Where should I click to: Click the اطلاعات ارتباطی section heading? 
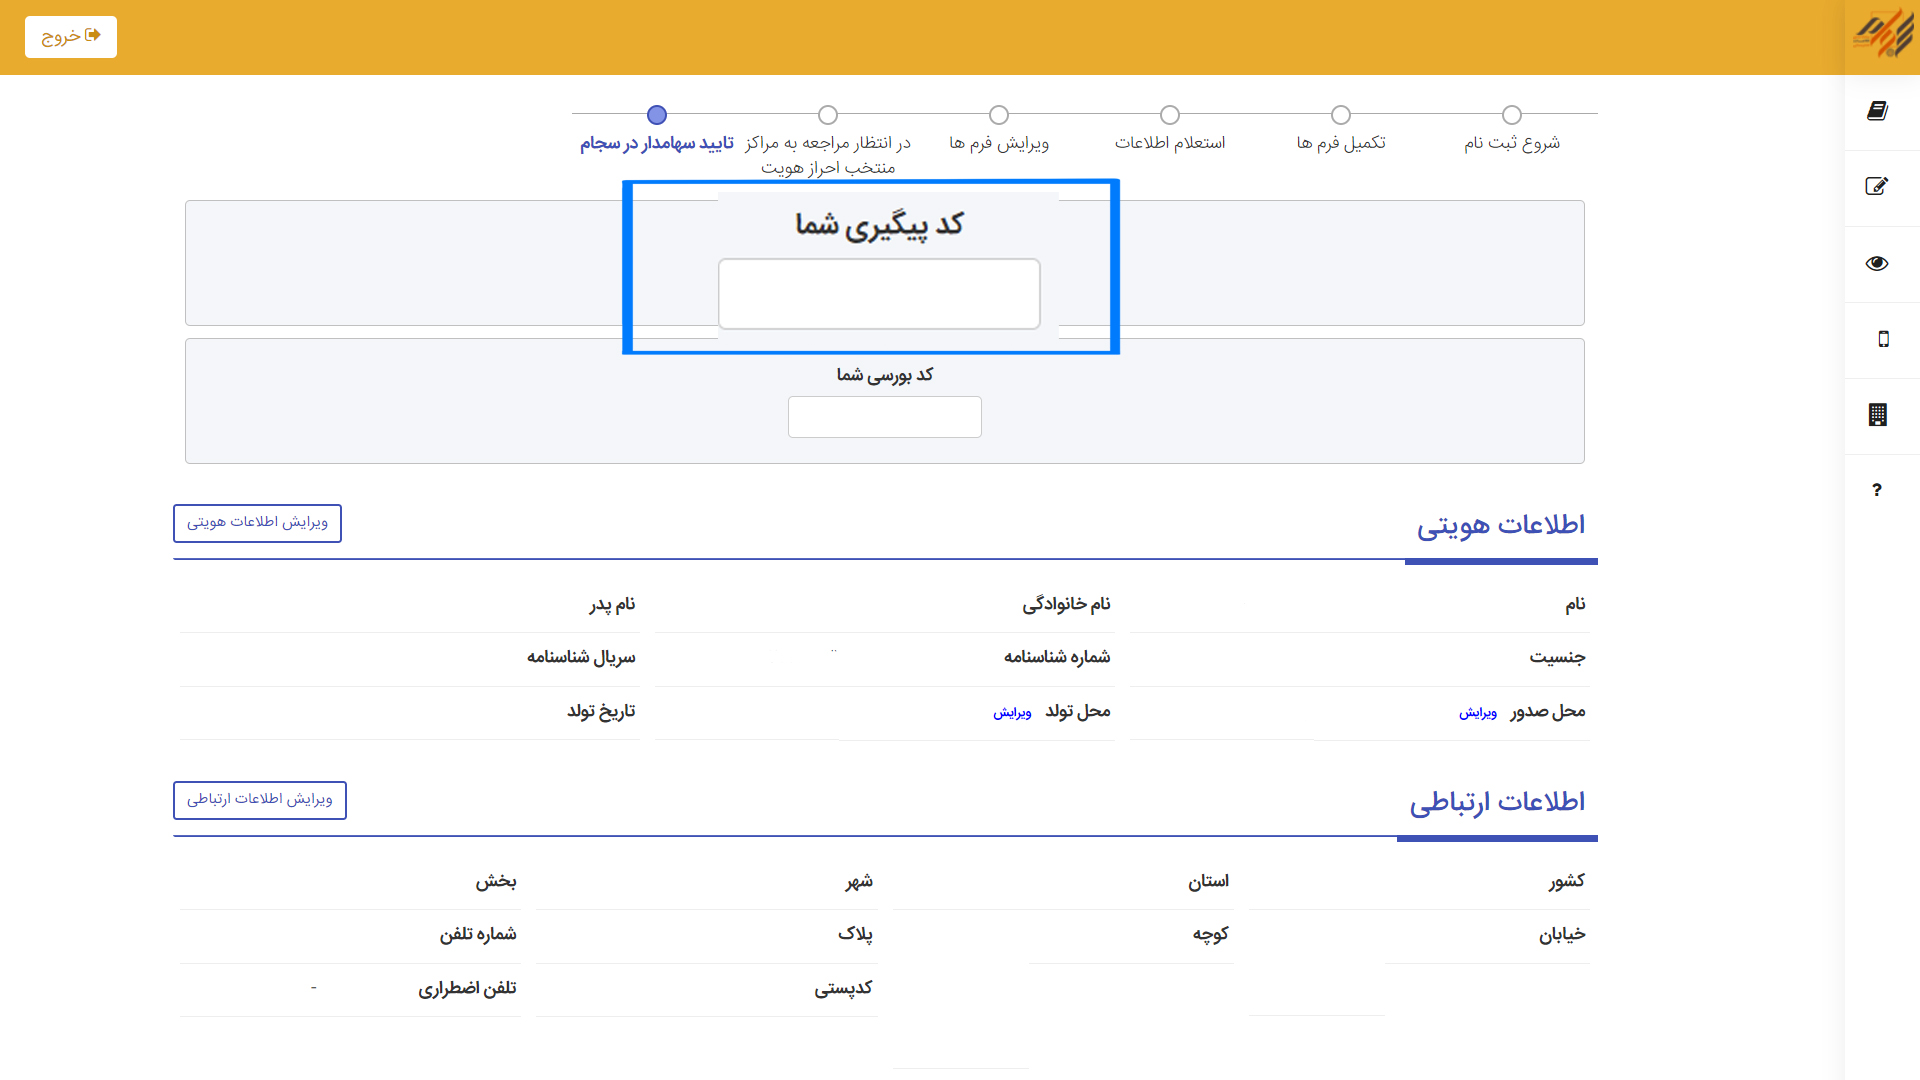(x=1497, y=803)
